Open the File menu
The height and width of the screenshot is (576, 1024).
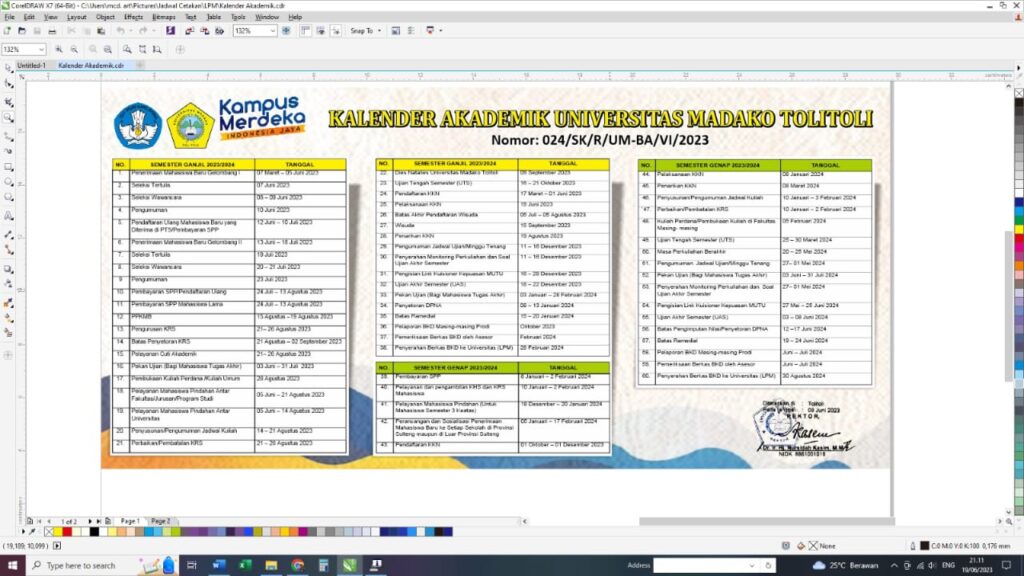click(9, 17)
